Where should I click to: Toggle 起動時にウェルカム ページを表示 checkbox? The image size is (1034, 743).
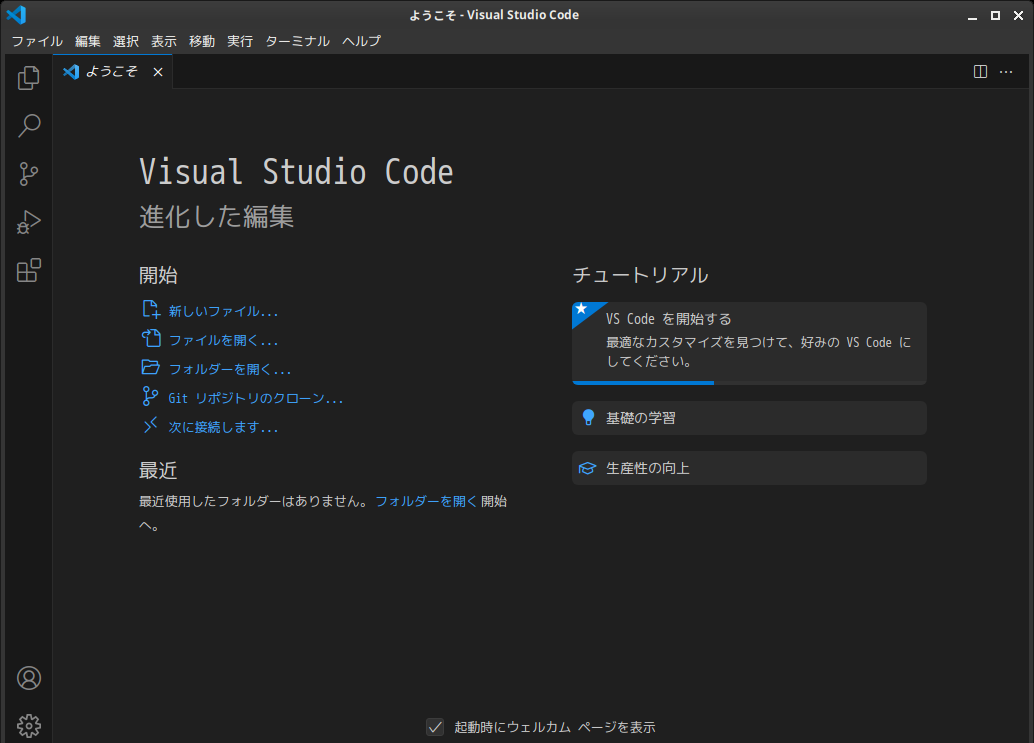pyautogui.click(x=435, y=727)
